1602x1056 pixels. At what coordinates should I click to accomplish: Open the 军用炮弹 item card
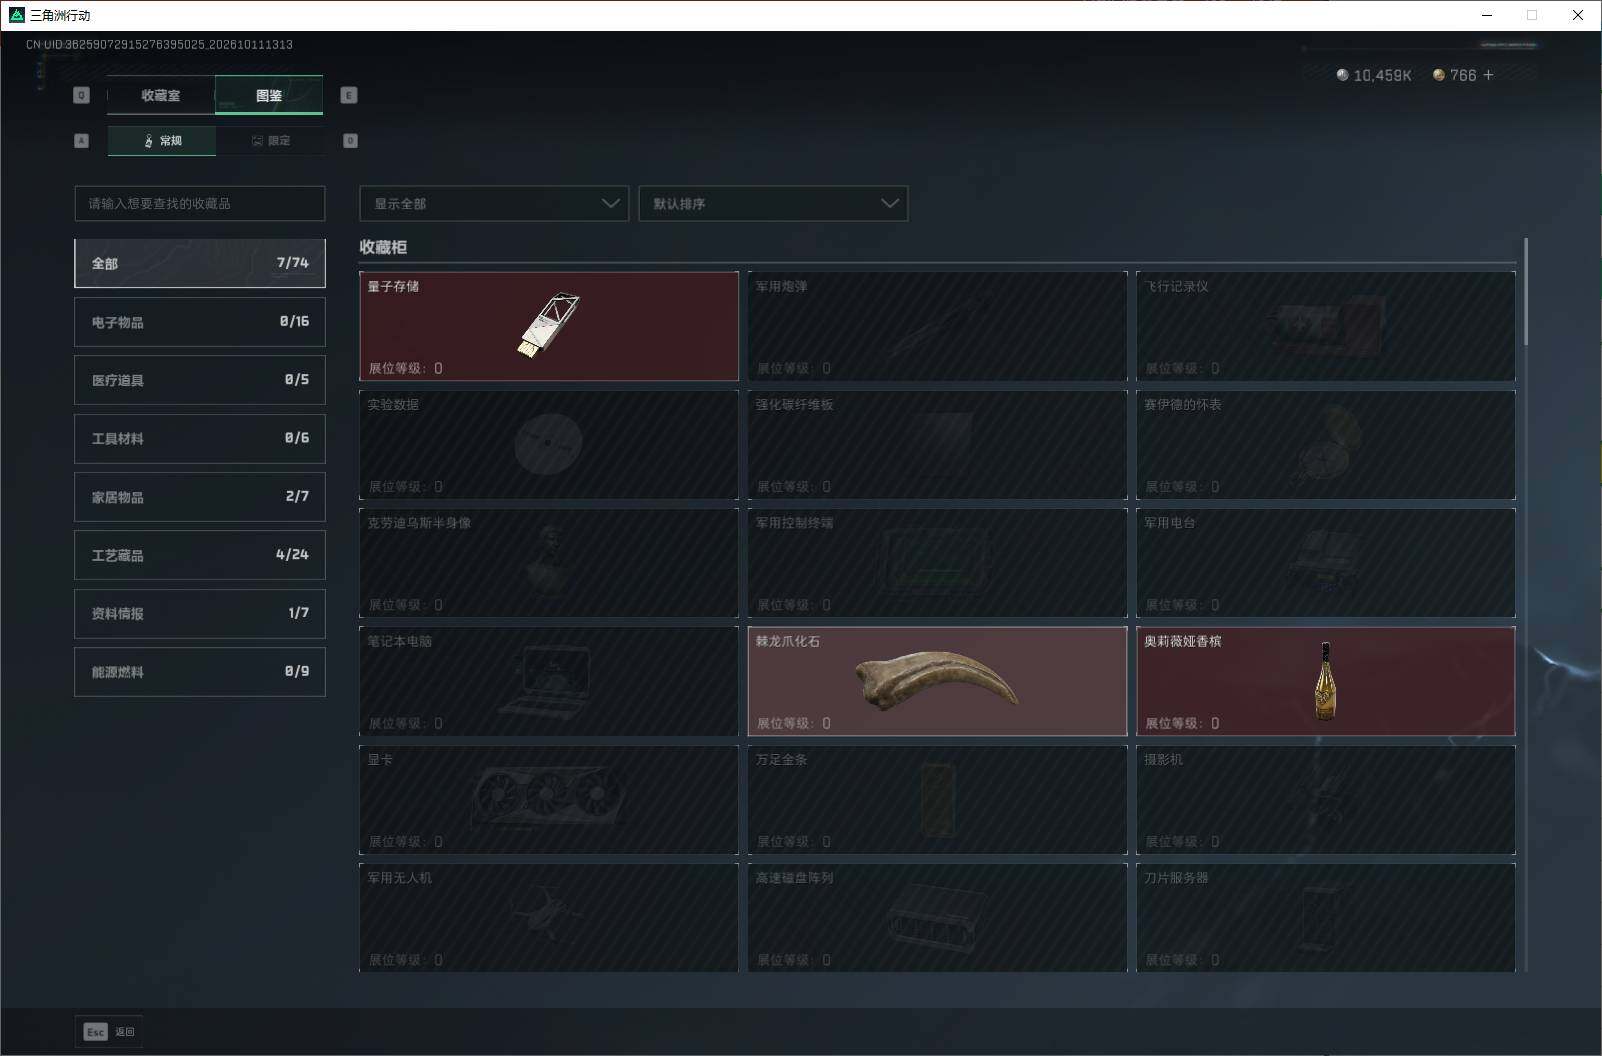937,326
